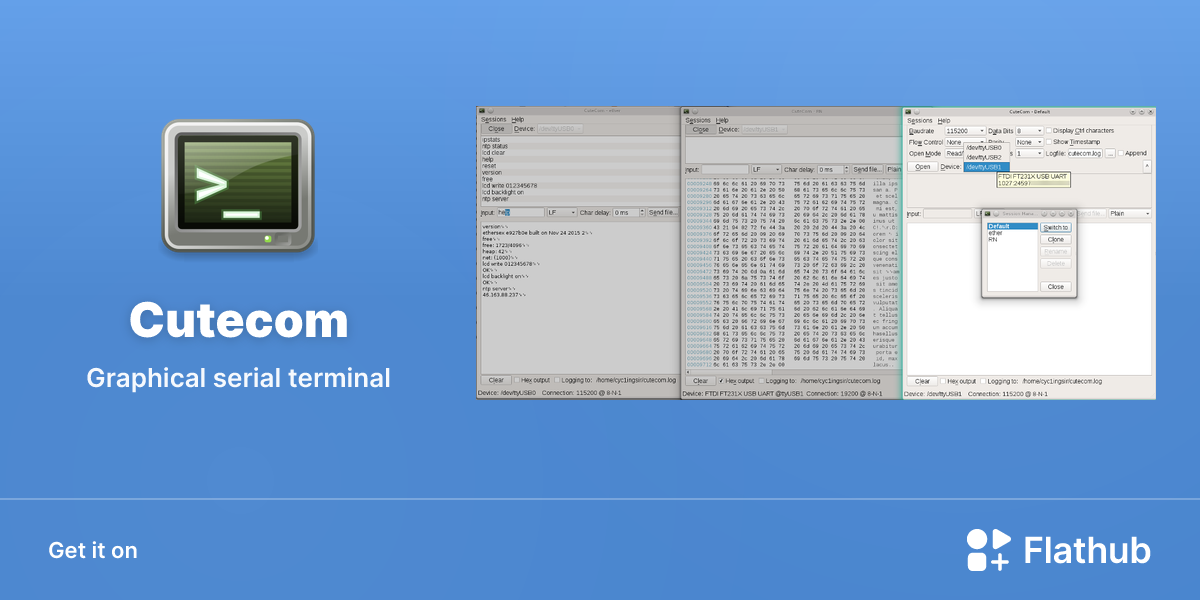This screenshot has width=1200, height=600.
Task: Click the Clear button in the Default window
Action: click(922, 381)
